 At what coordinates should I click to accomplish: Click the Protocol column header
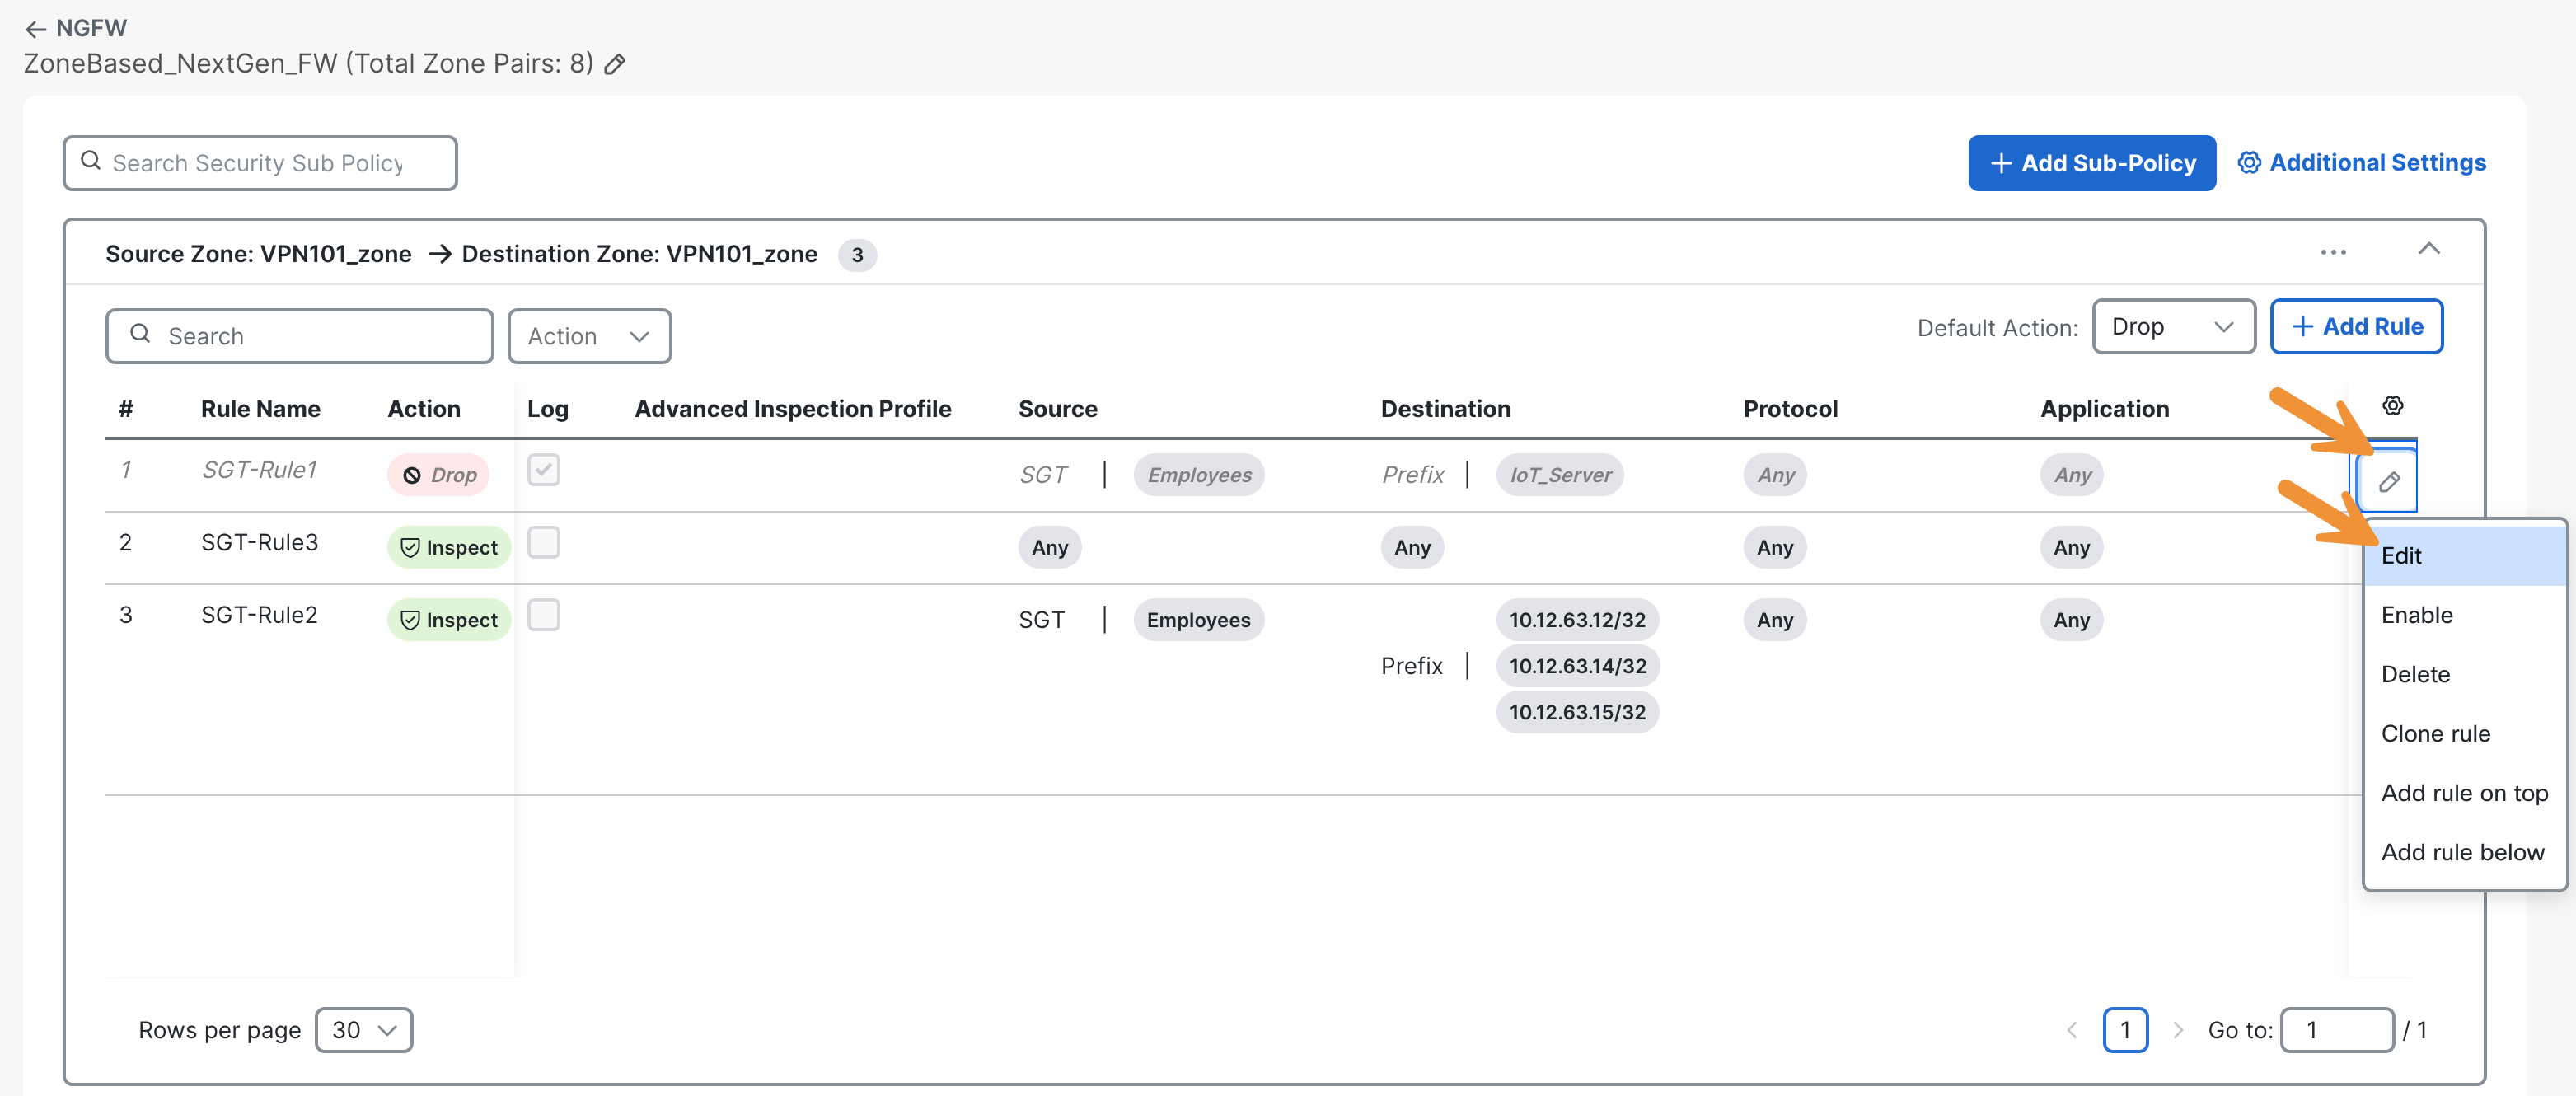(1790, 409)
